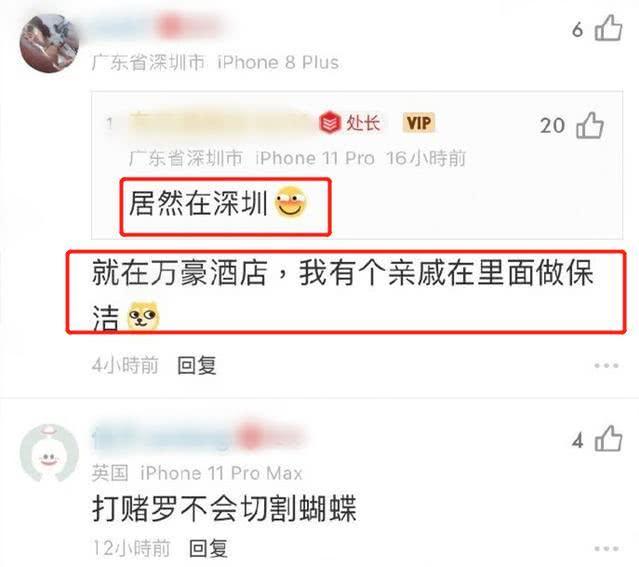The width and height of the screenshot is (639, 567).
Task: Click the red 处长 rank badge
Action: (350, 123)
